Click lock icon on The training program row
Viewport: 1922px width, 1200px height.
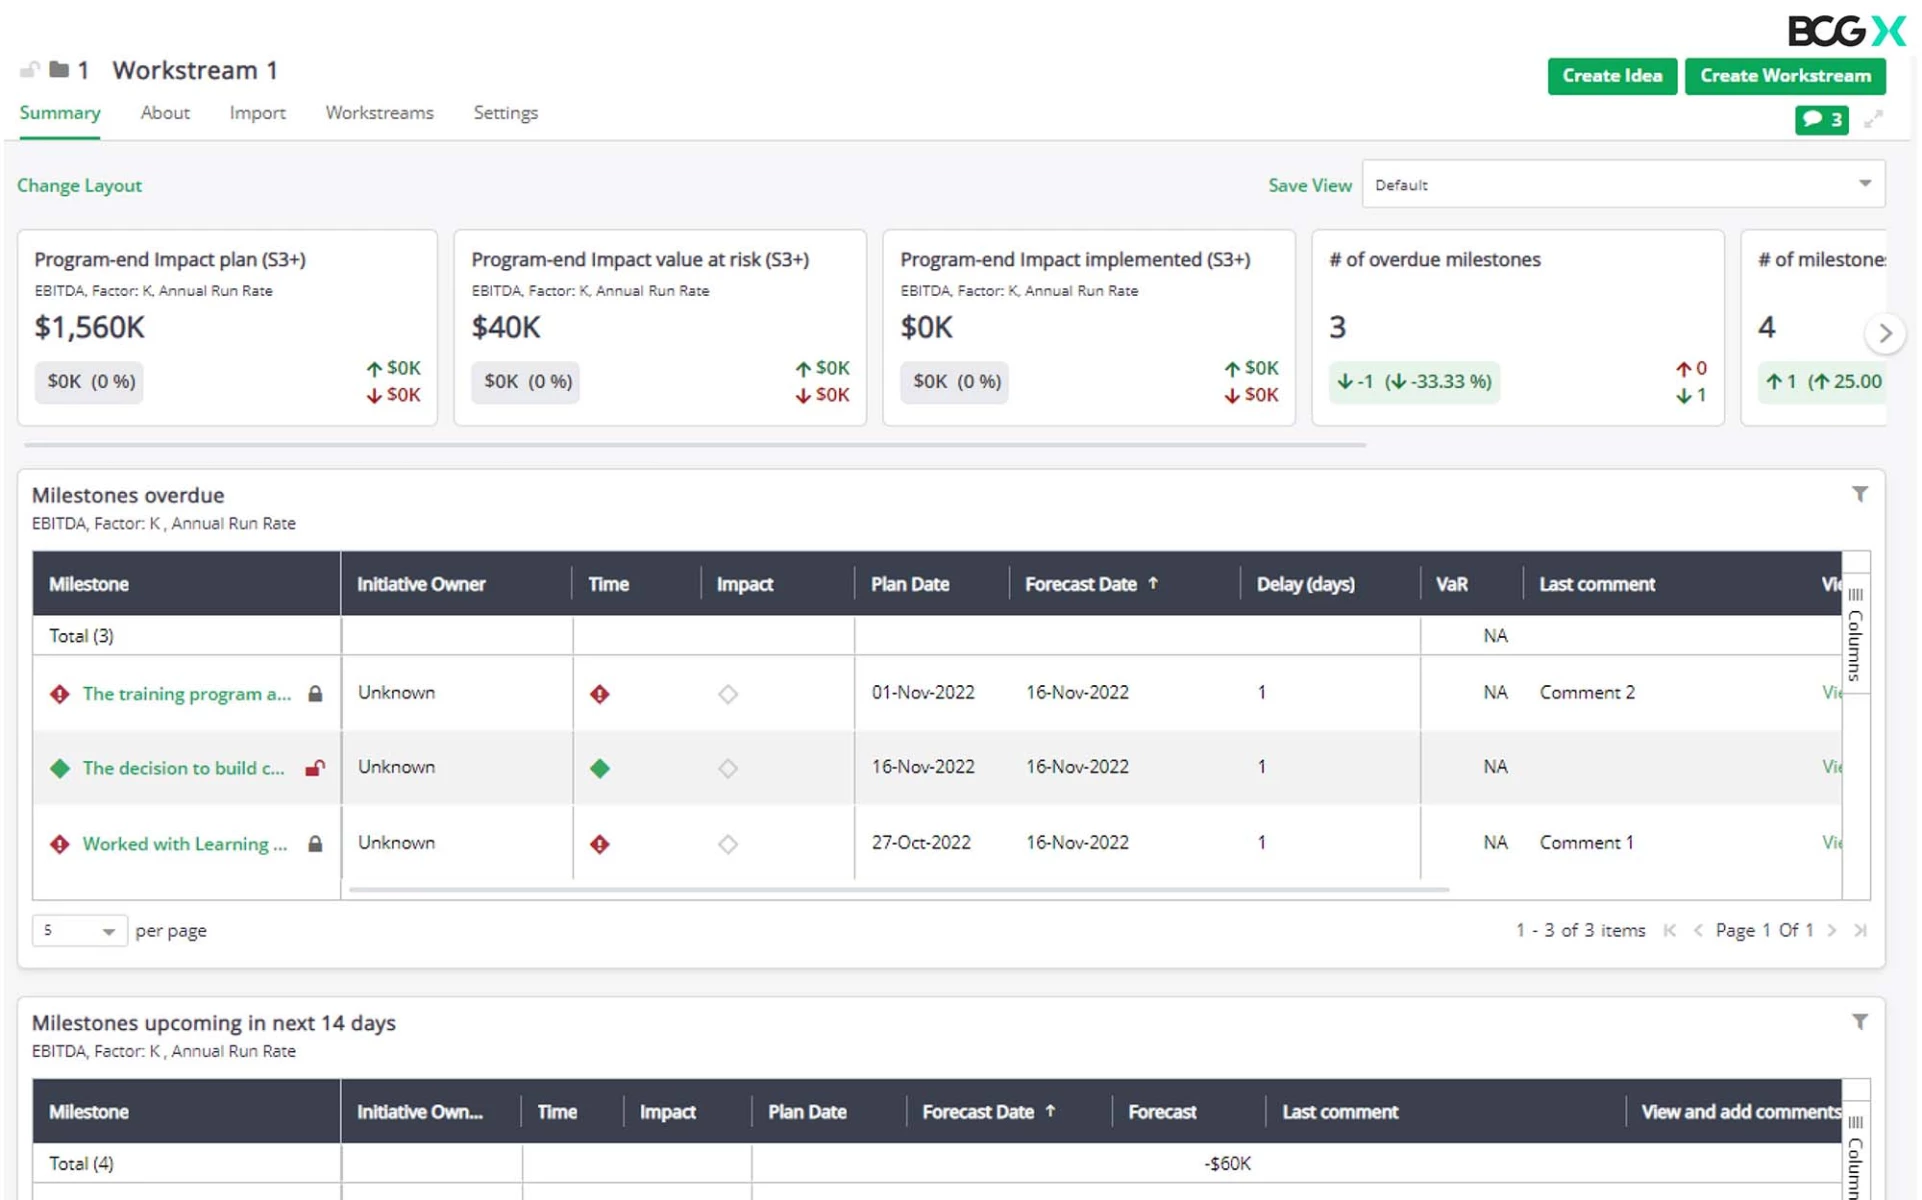click(x=315, y=693)
